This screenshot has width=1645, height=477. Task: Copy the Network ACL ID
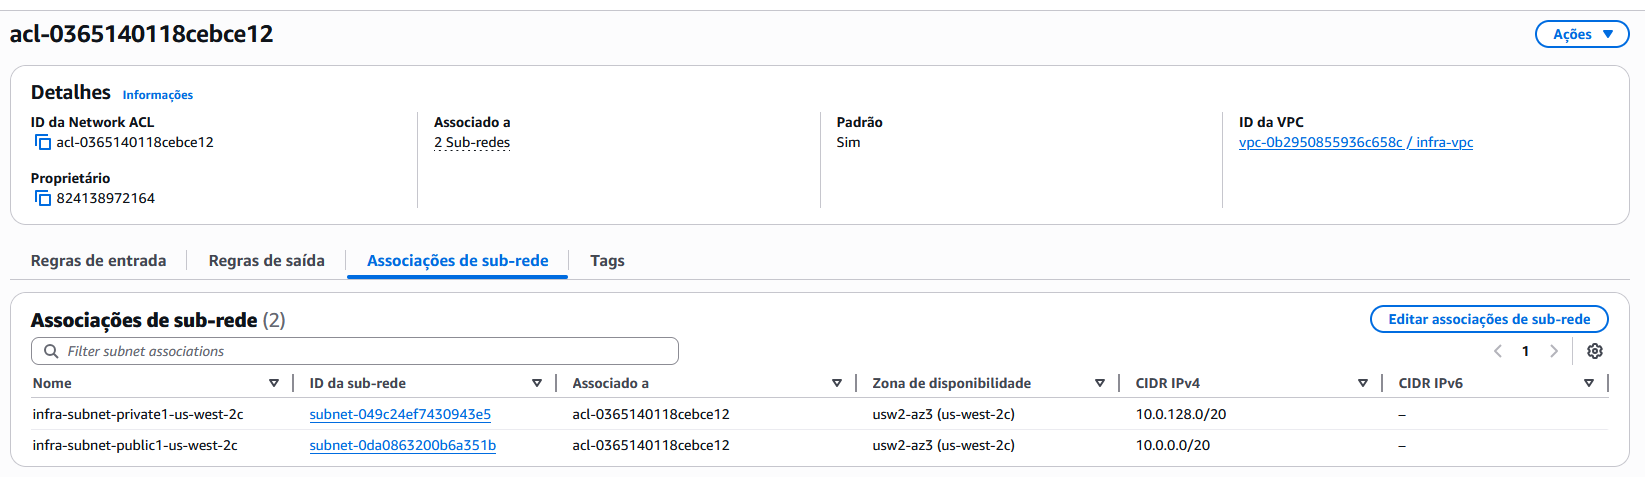[43, 143]
